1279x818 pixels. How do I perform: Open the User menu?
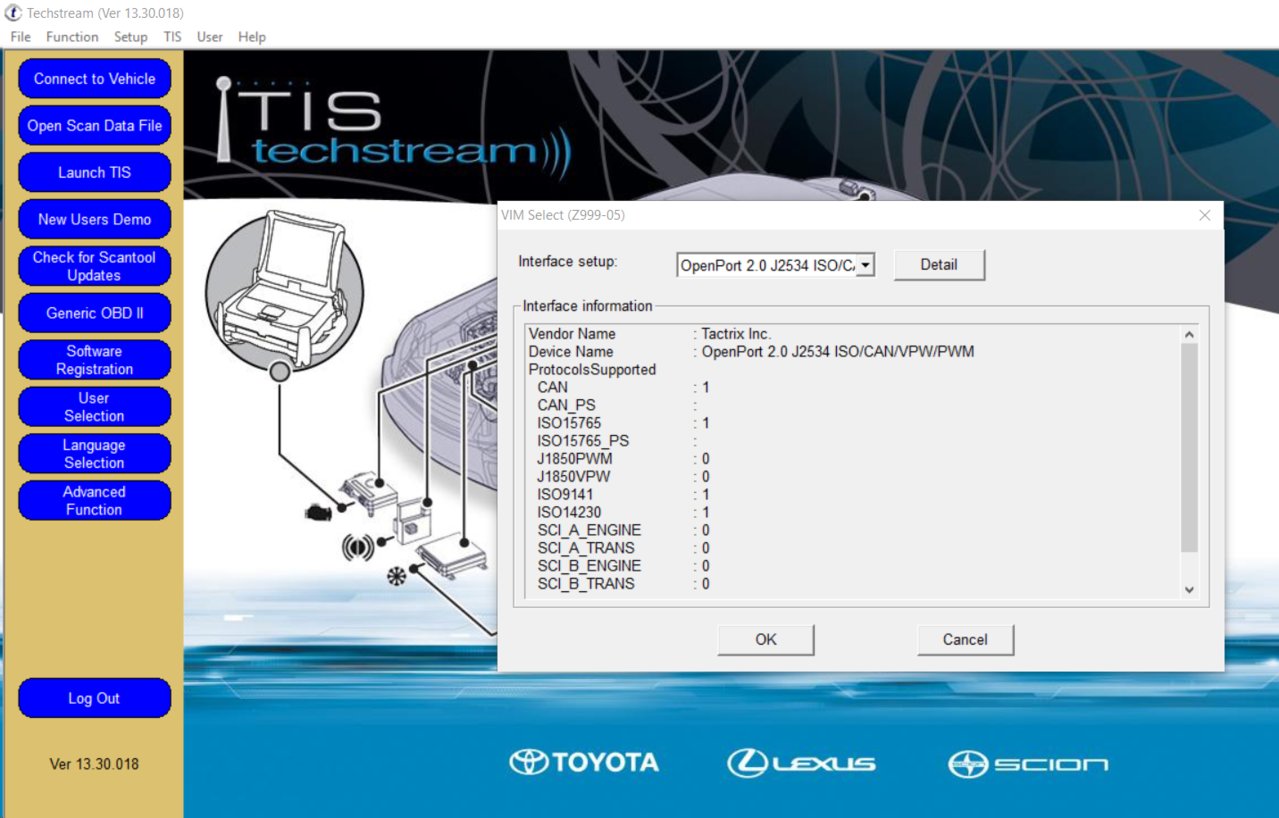[210, 37]
